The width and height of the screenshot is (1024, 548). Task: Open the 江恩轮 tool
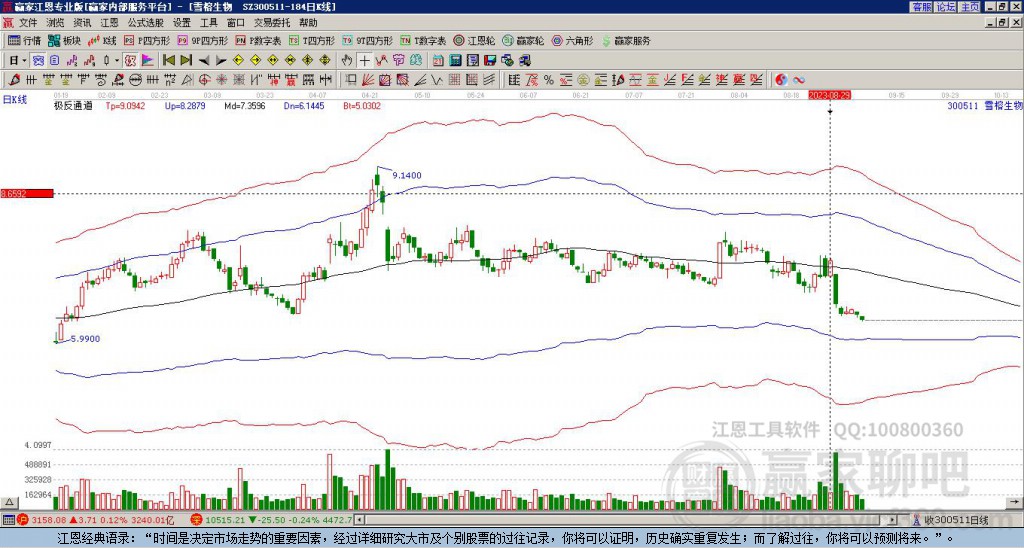tap(474, 40)
